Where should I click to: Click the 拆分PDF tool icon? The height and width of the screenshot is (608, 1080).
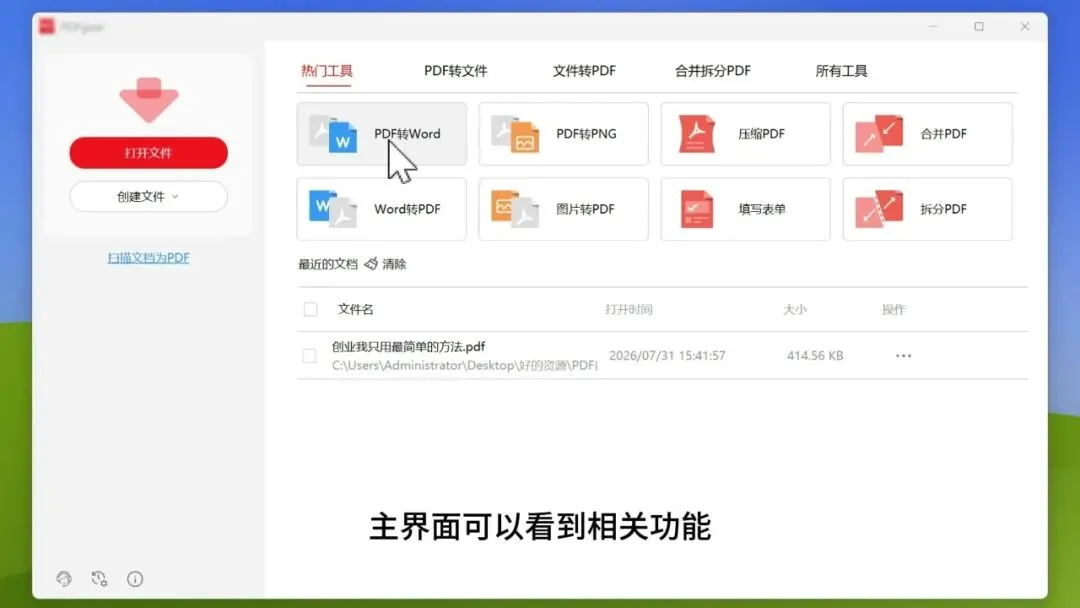pos(879,209)
